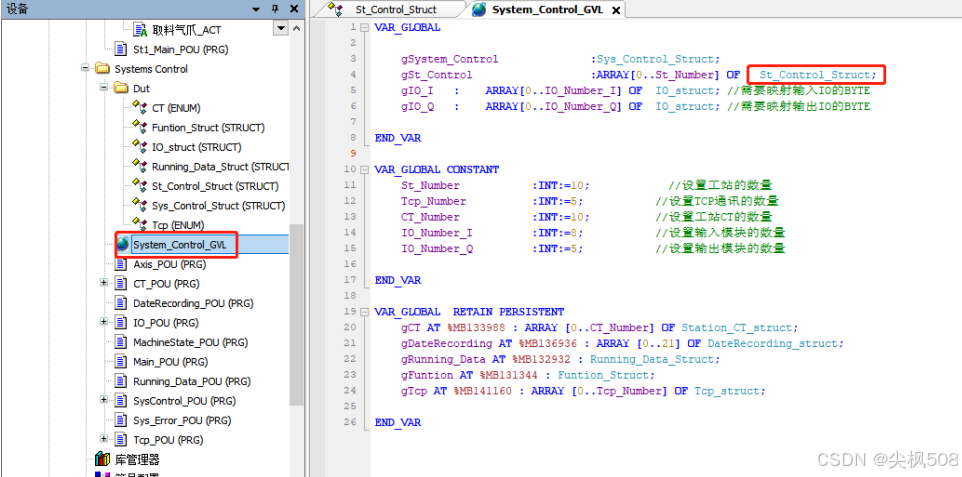This screenshot has width=962, height=477.
Task: Expand the IO_POU tree node
Action: coord(104,322)
